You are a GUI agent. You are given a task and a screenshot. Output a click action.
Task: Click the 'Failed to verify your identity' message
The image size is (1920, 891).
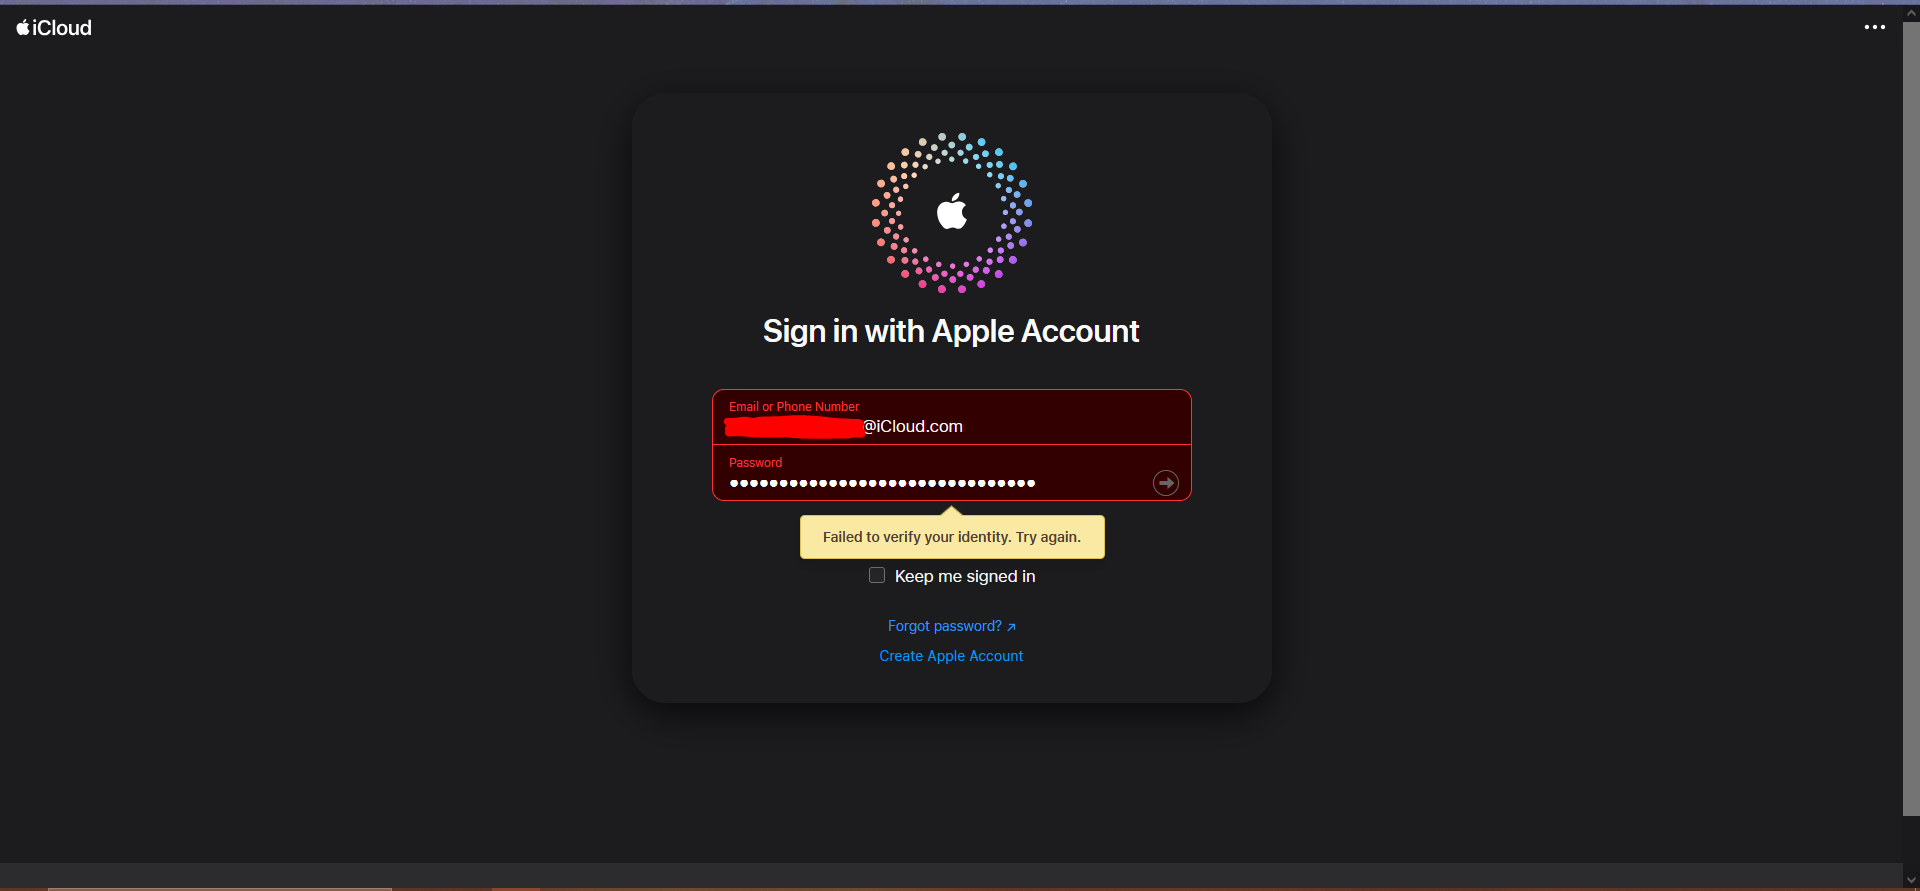(952, 537)
